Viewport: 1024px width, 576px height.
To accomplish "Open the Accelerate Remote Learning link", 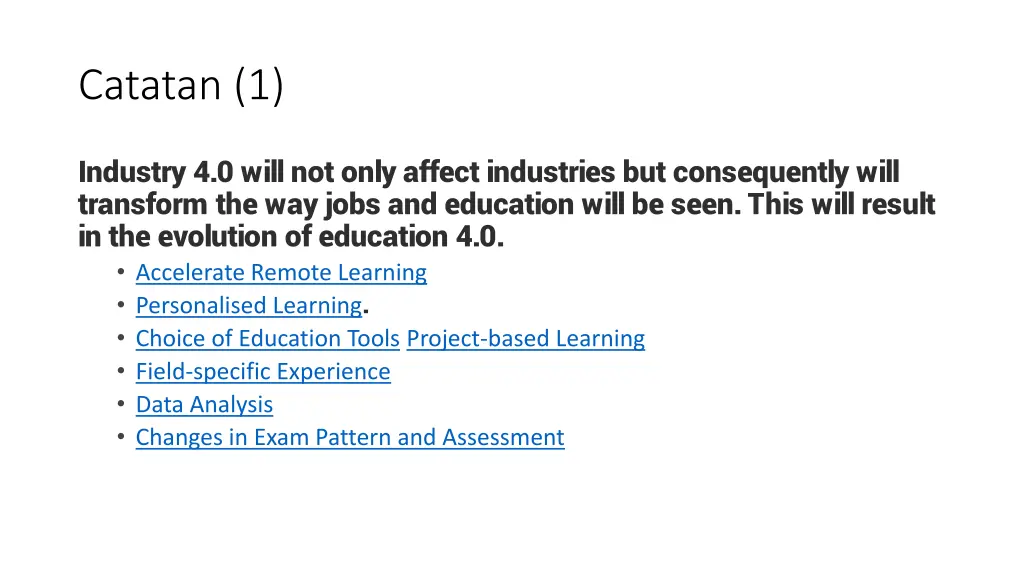I will click(x=281, y=272).
